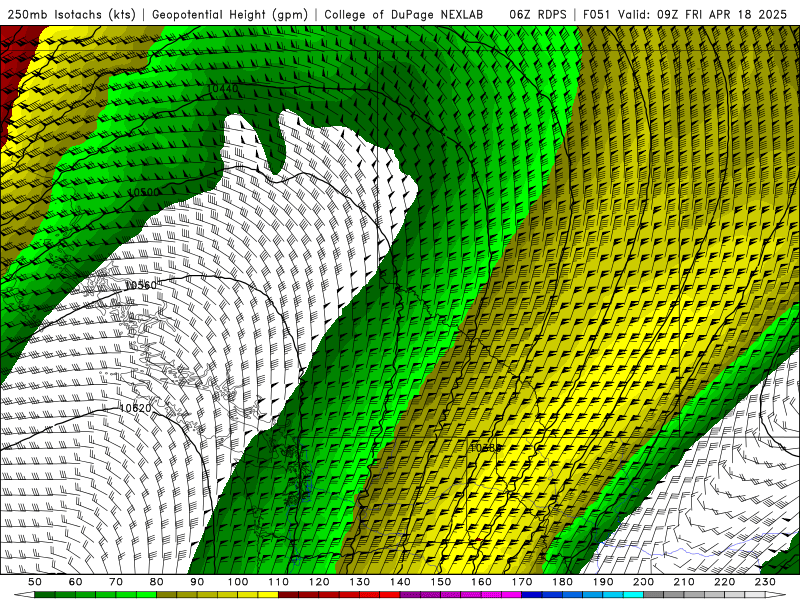The height and width of the screenshot is (600, 800).
Task: Click the 70 knot legend value
Action: pos(116,582)
